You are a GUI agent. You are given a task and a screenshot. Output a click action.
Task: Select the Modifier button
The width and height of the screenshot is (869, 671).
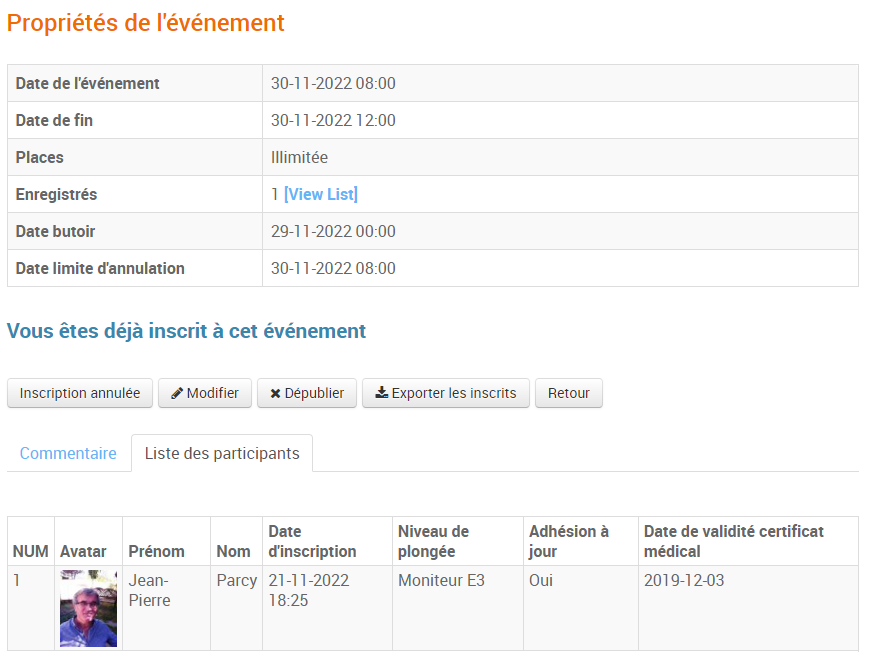click(204, 393)
